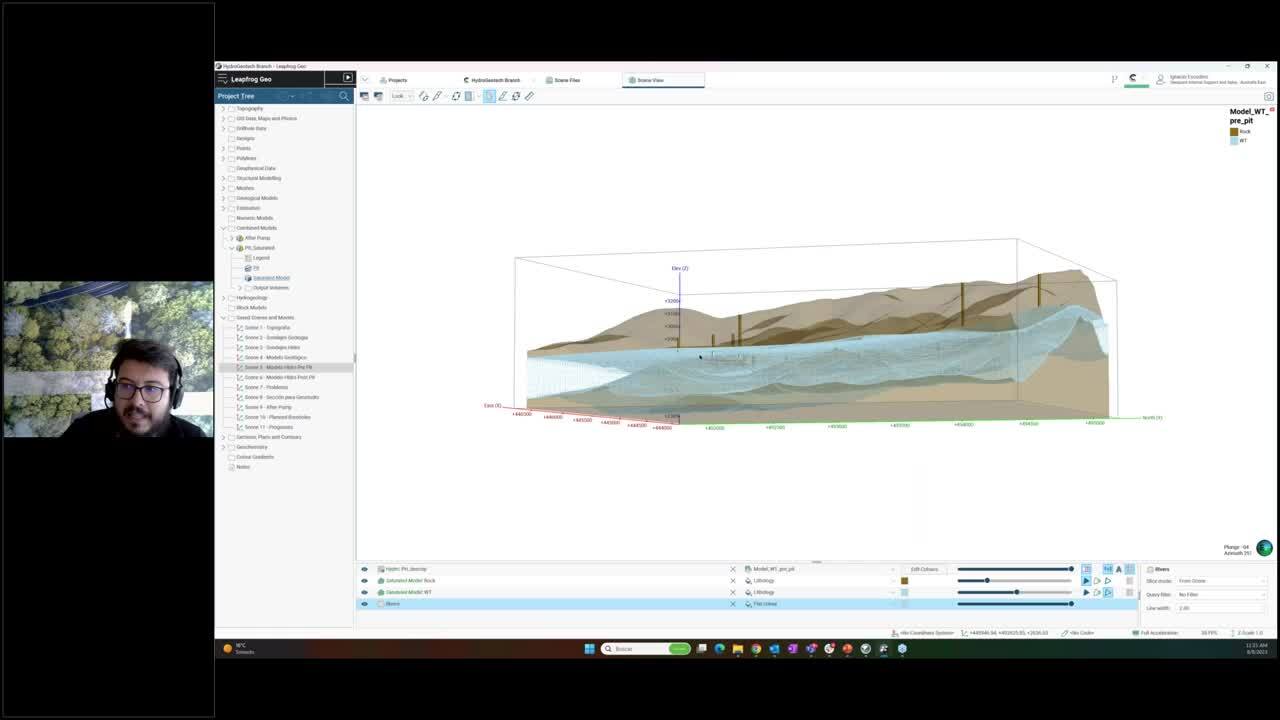This screenshot has height=720, width=1280.
Task: Tick the Topography folder checkbox
Action: pyautogui.click(x=232, y=108)
